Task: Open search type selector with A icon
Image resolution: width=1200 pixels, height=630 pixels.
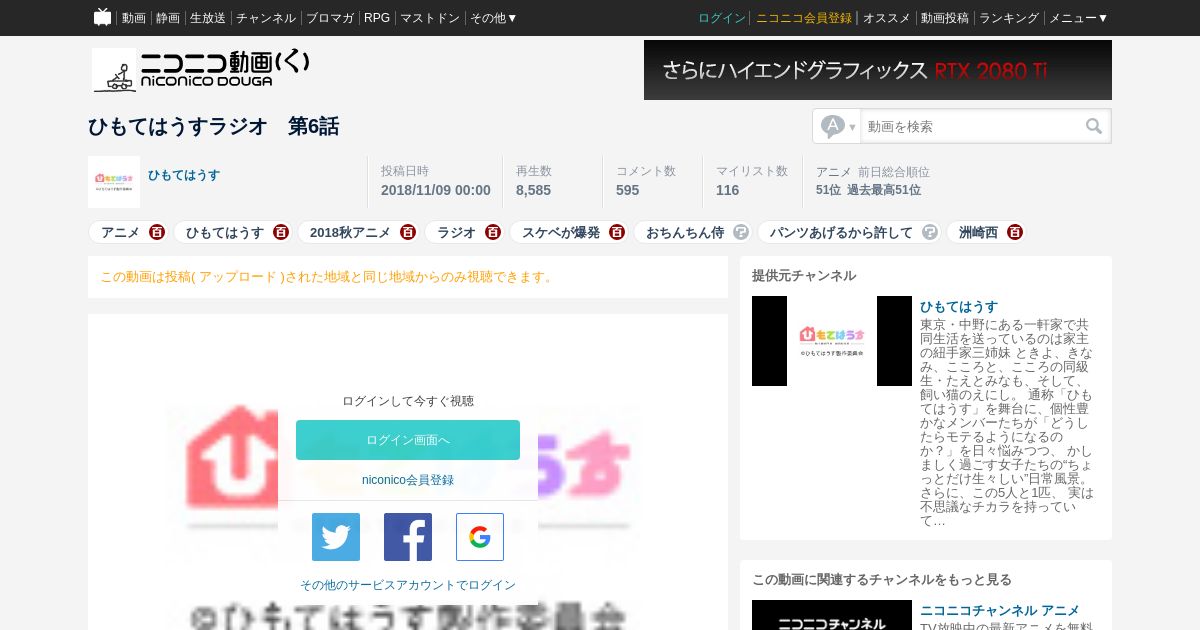Action: (x=837, y=126)
